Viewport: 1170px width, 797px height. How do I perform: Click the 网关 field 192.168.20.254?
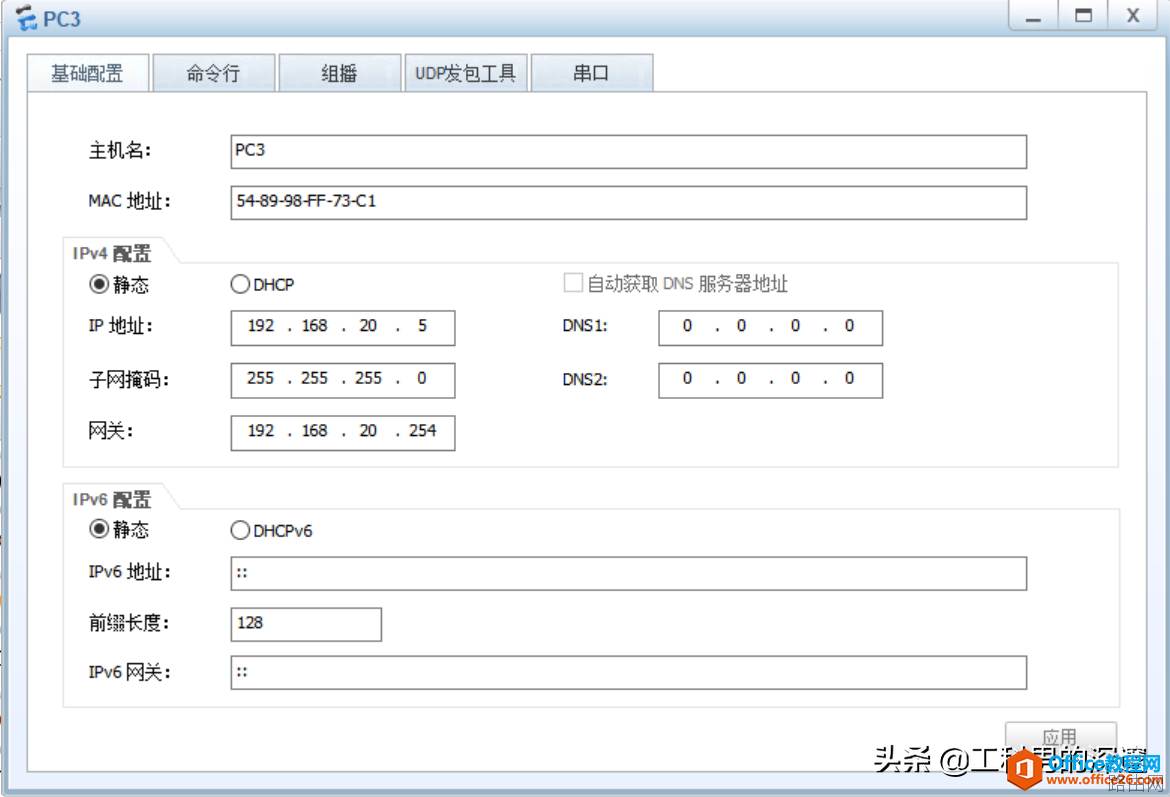point(342,433)
